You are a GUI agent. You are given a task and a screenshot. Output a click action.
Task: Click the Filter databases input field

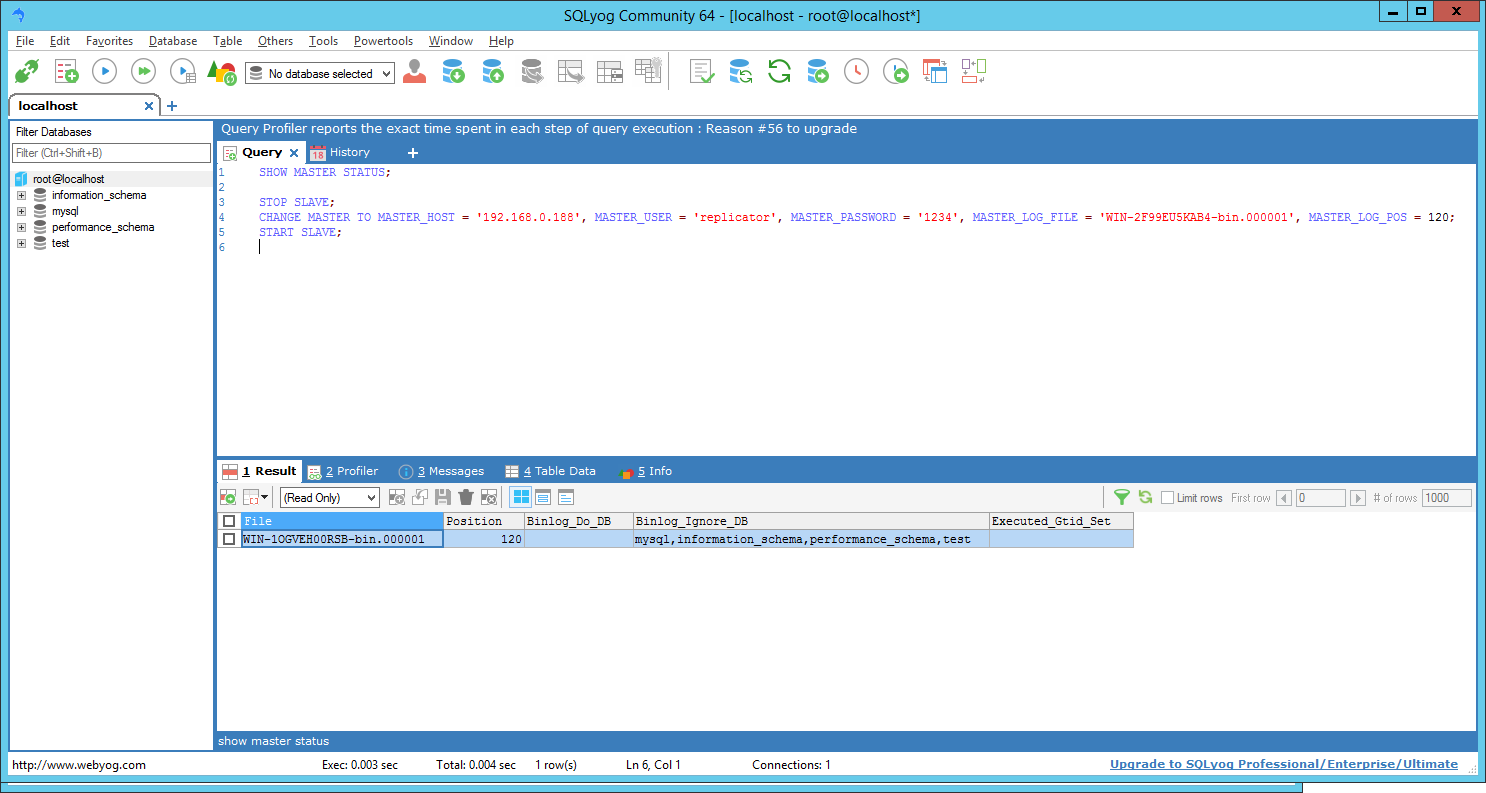tap(111, 153)
